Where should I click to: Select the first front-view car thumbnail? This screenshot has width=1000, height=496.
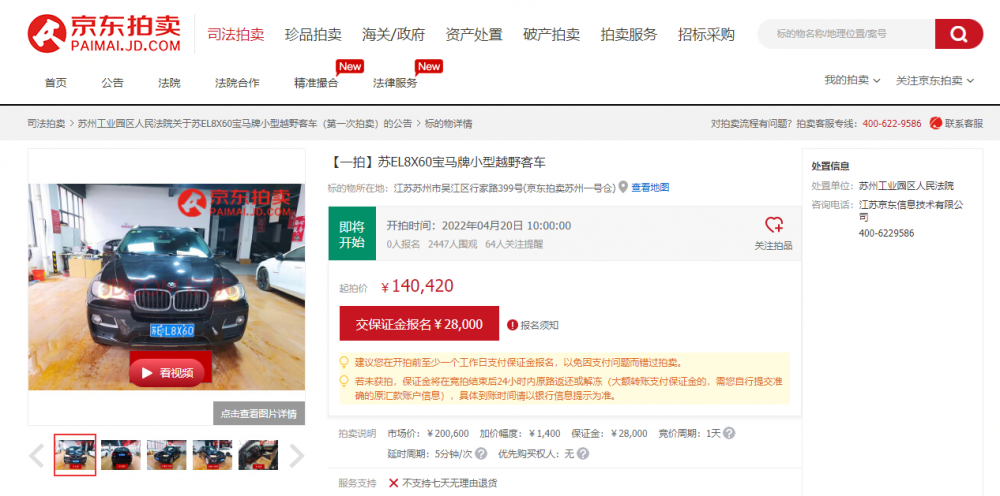click(75, 455)
